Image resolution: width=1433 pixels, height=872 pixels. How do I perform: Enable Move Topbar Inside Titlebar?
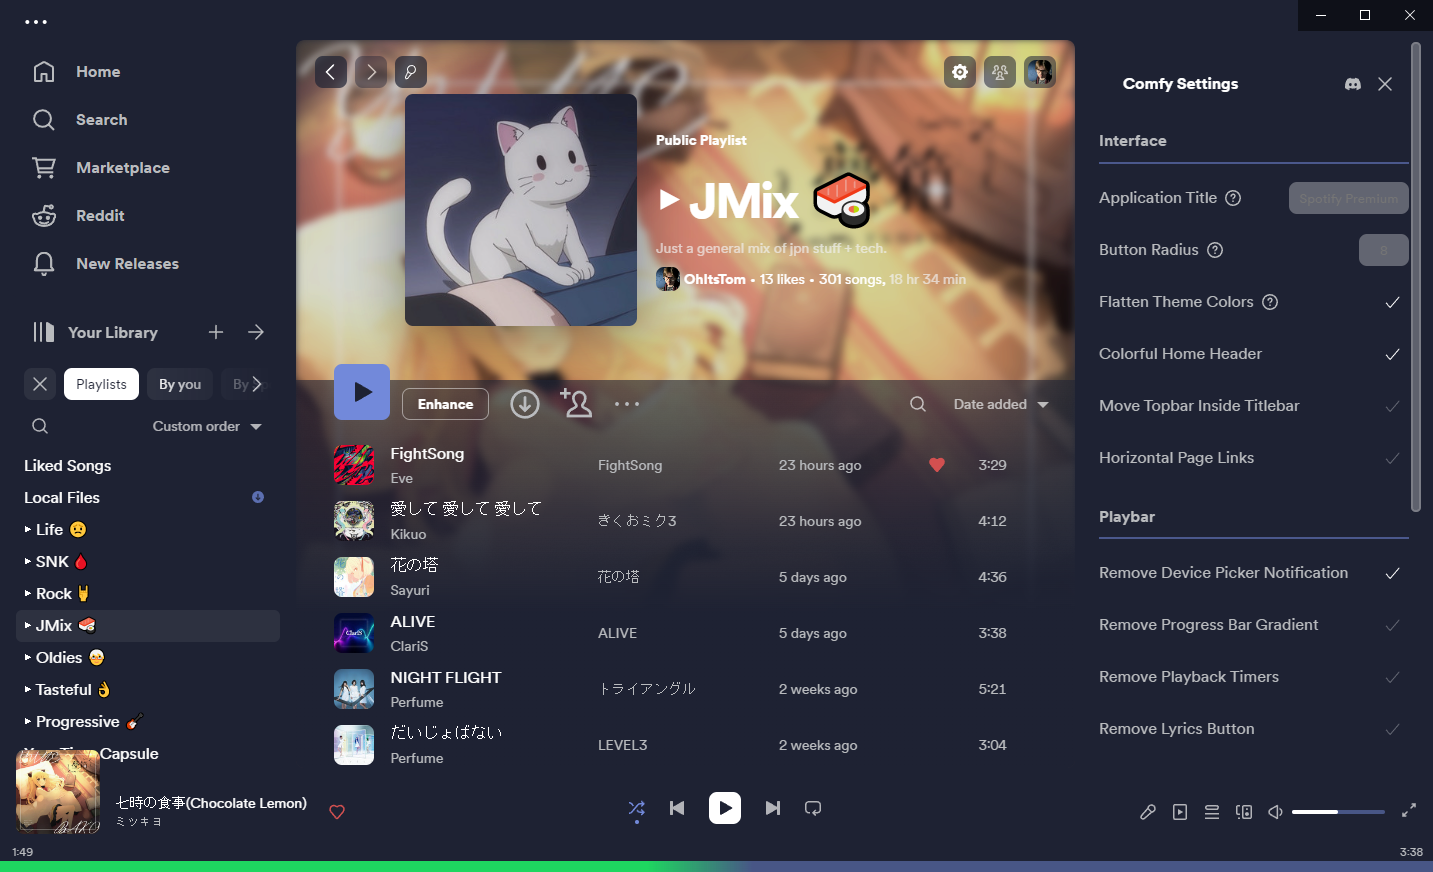1392,406
